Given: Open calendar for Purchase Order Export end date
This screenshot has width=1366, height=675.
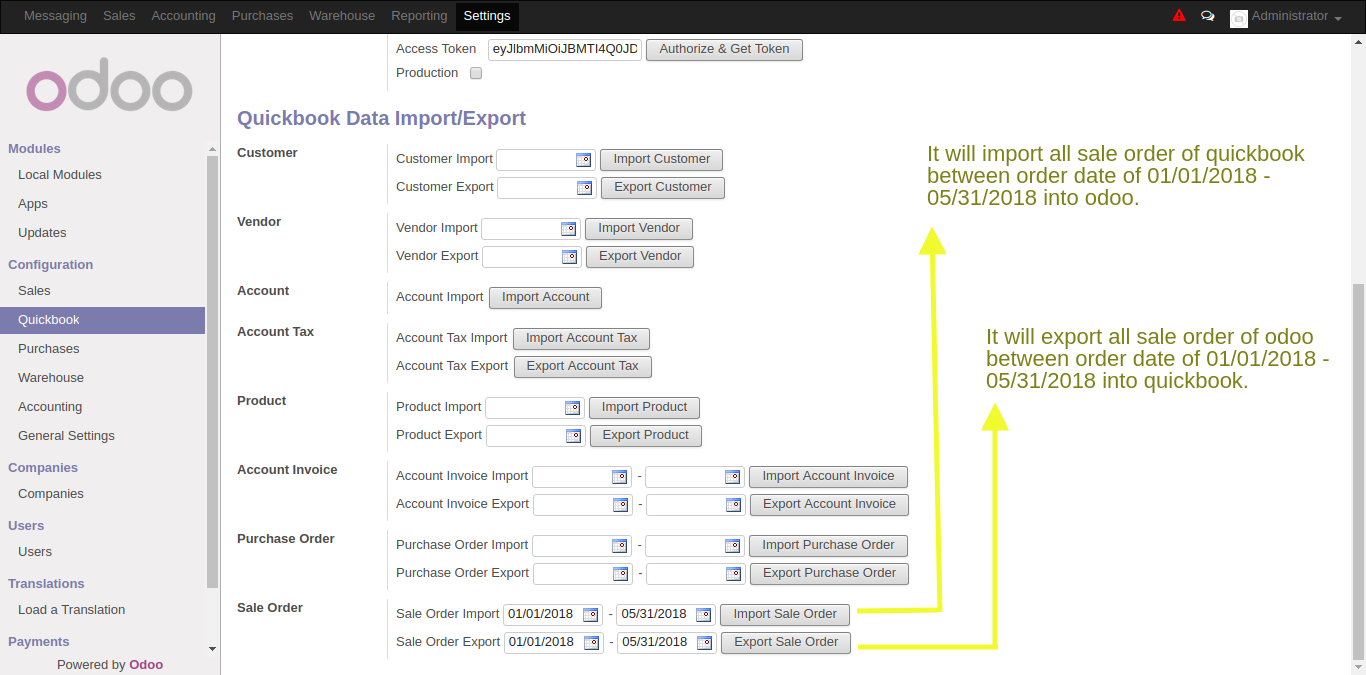Looking at the screenshot, I should (733, 574).
